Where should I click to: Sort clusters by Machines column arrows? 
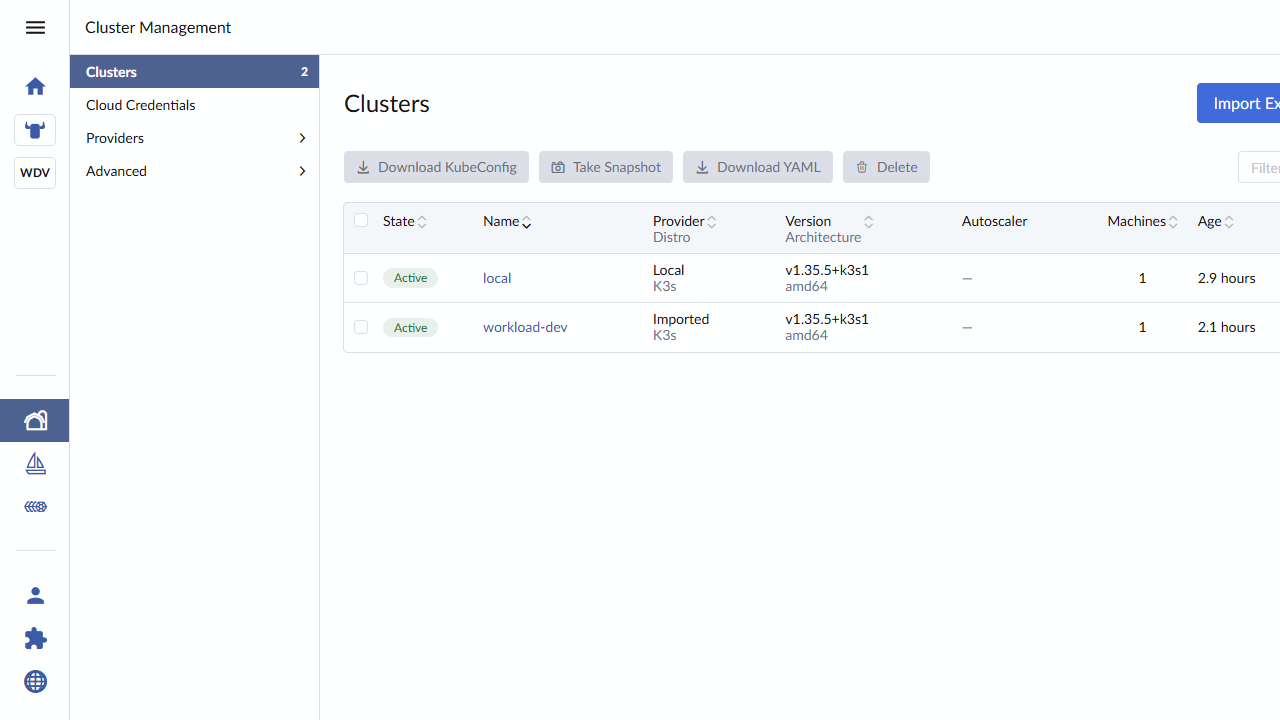click(x=1173, y=222)
